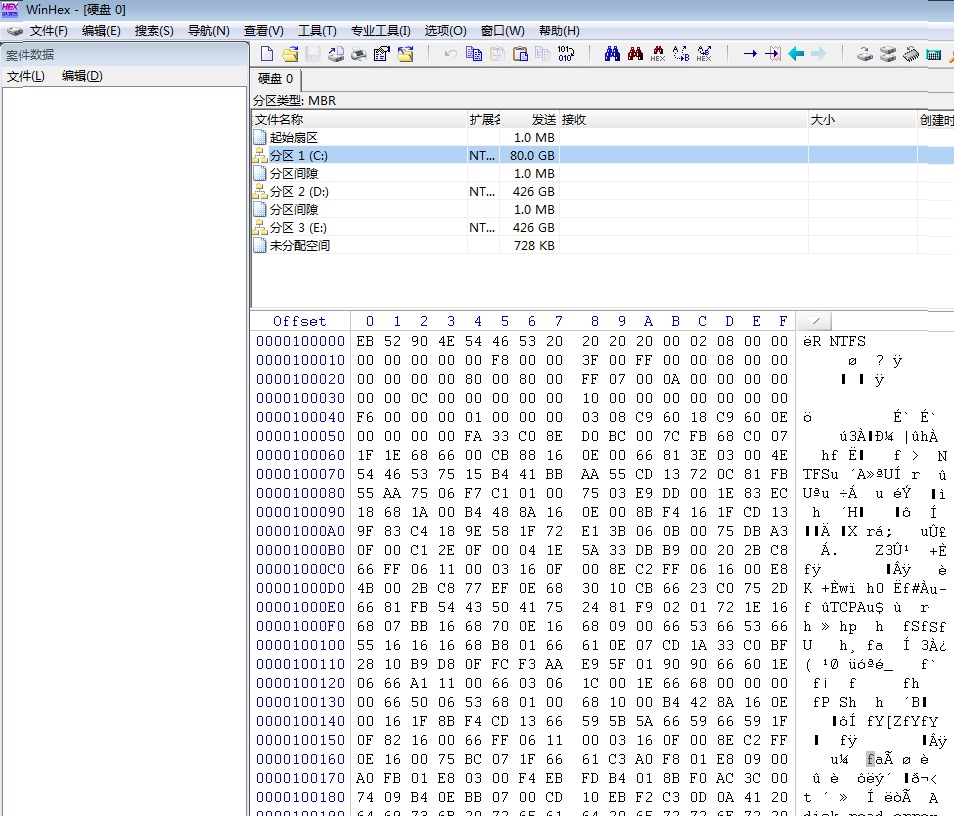Open the 导航(N) menu
Image resolution: width=954 pixels, height=816 pixels.
[x=209, y=31]
